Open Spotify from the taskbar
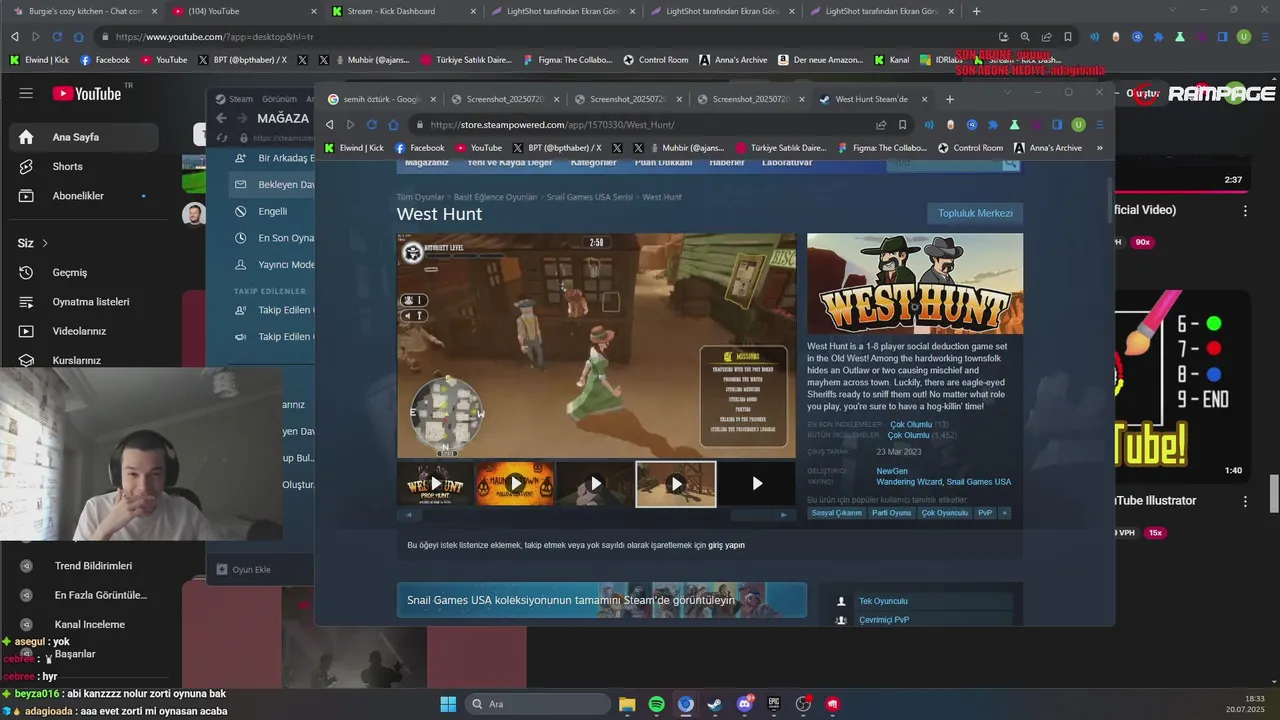Image resolution: width=1280 pixels, height=720 pixels. tap(656, 704)
